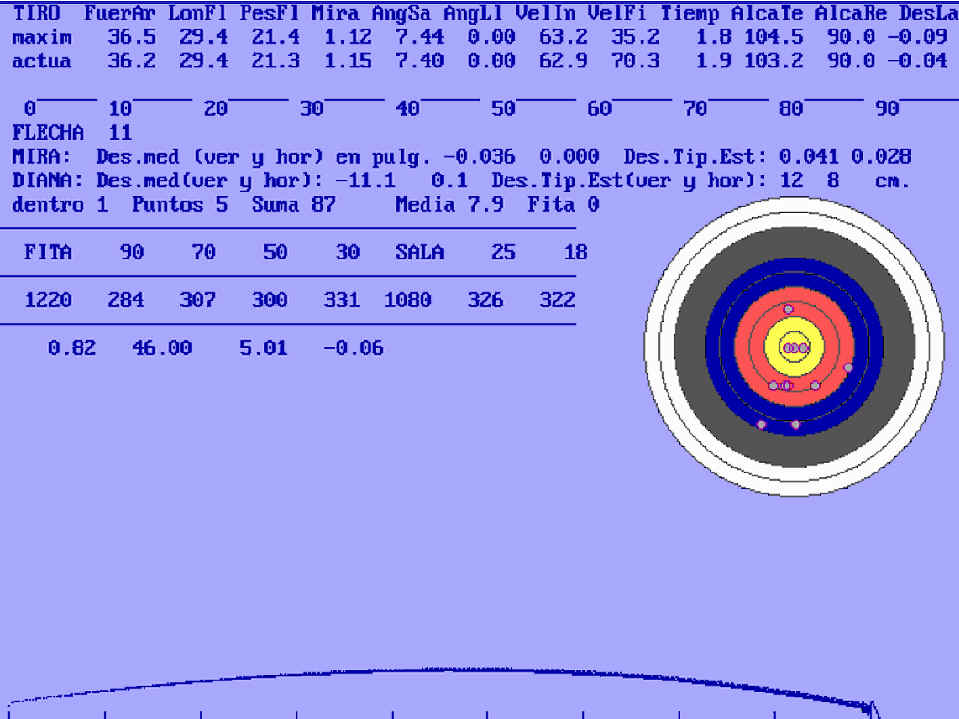Click the Tiemp column header
Screen dimensions: 959x719
689,13
